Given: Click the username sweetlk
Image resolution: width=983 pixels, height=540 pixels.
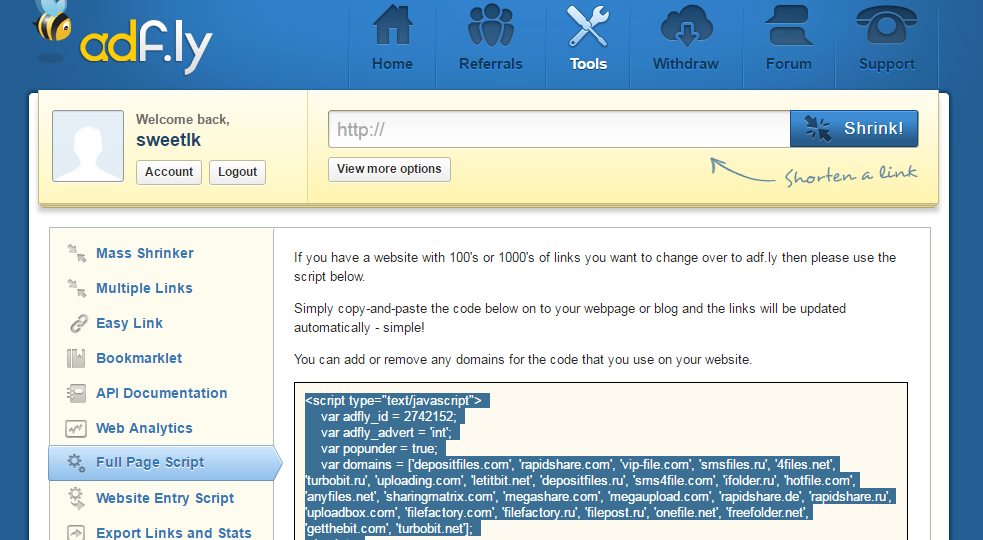Looking at the screenshot, I should click(x=168, y=140).
